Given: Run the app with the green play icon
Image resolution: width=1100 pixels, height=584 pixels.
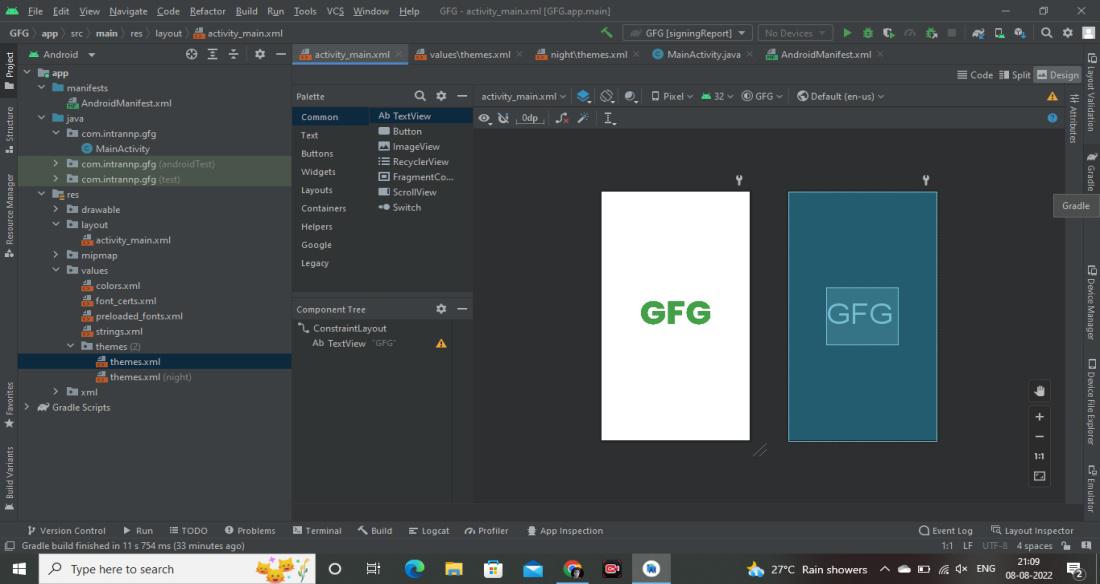Looking at the screenshot, I should point(848,33).
